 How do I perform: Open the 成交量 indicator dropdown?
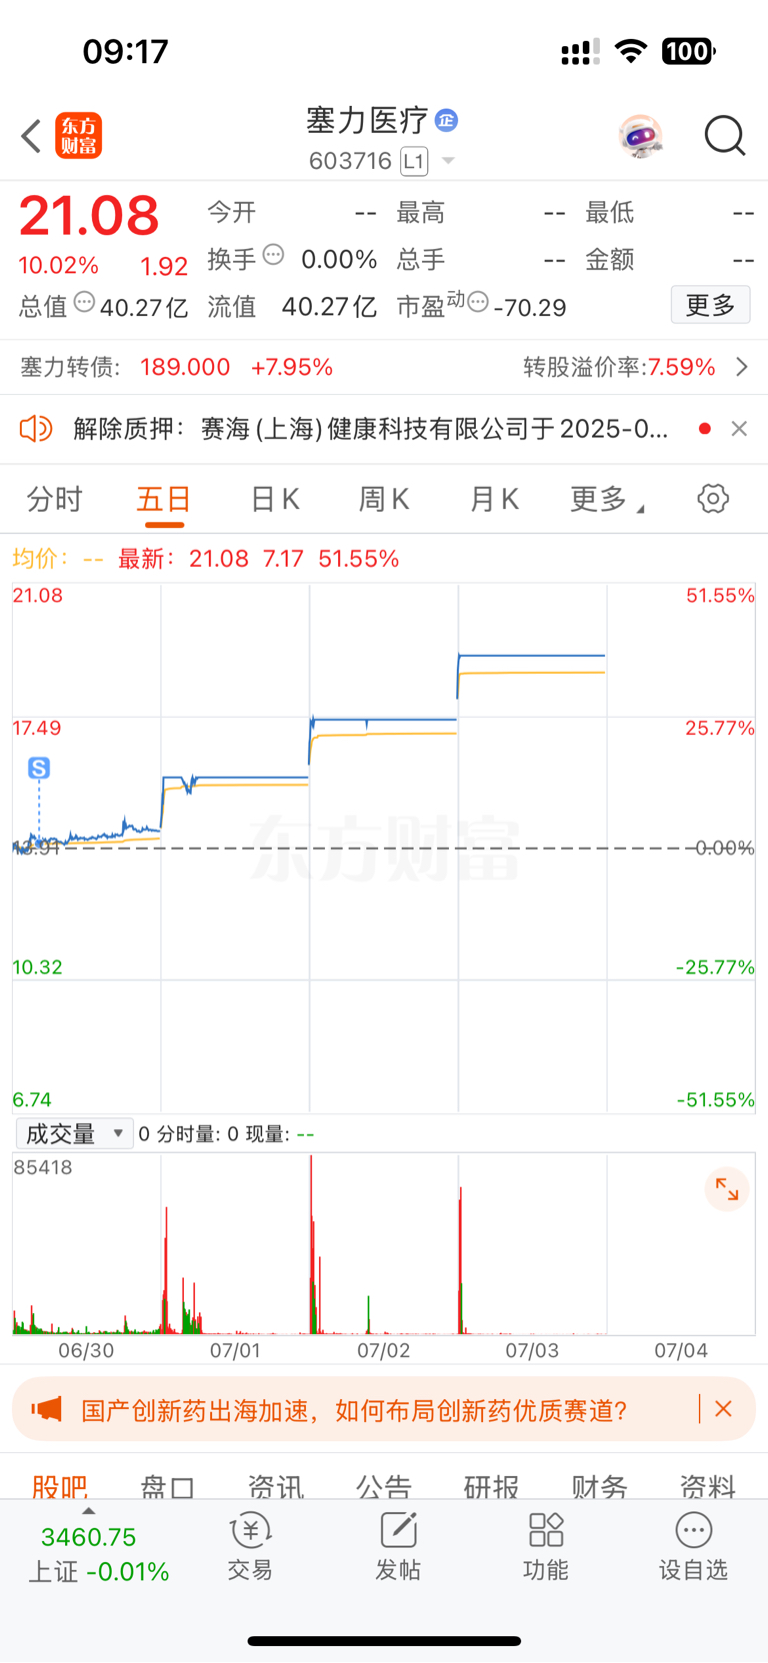(x=75, y=1133)
